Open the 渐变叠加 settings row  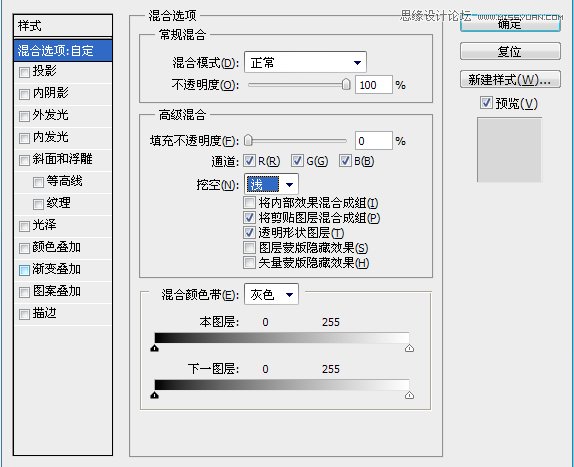(63, 270)
